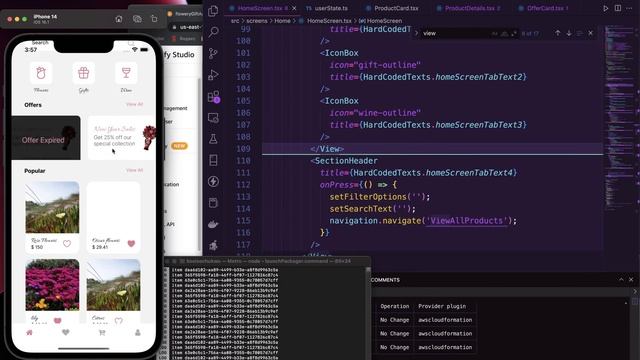Tap the 'Get 25% off' offer card
The width and height of the screenshot is (640, 360).
click(122, 138)
